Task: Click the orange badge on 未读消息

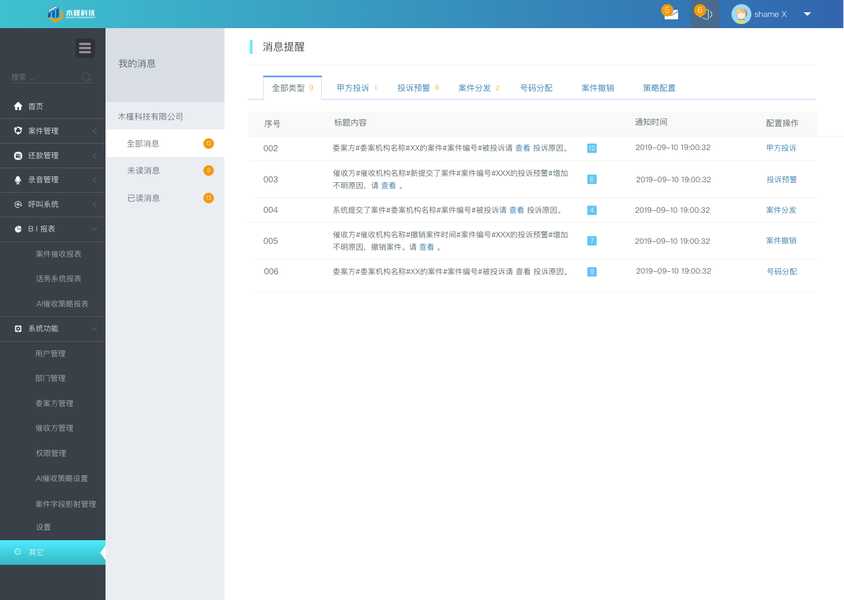Action: (208, 171)
